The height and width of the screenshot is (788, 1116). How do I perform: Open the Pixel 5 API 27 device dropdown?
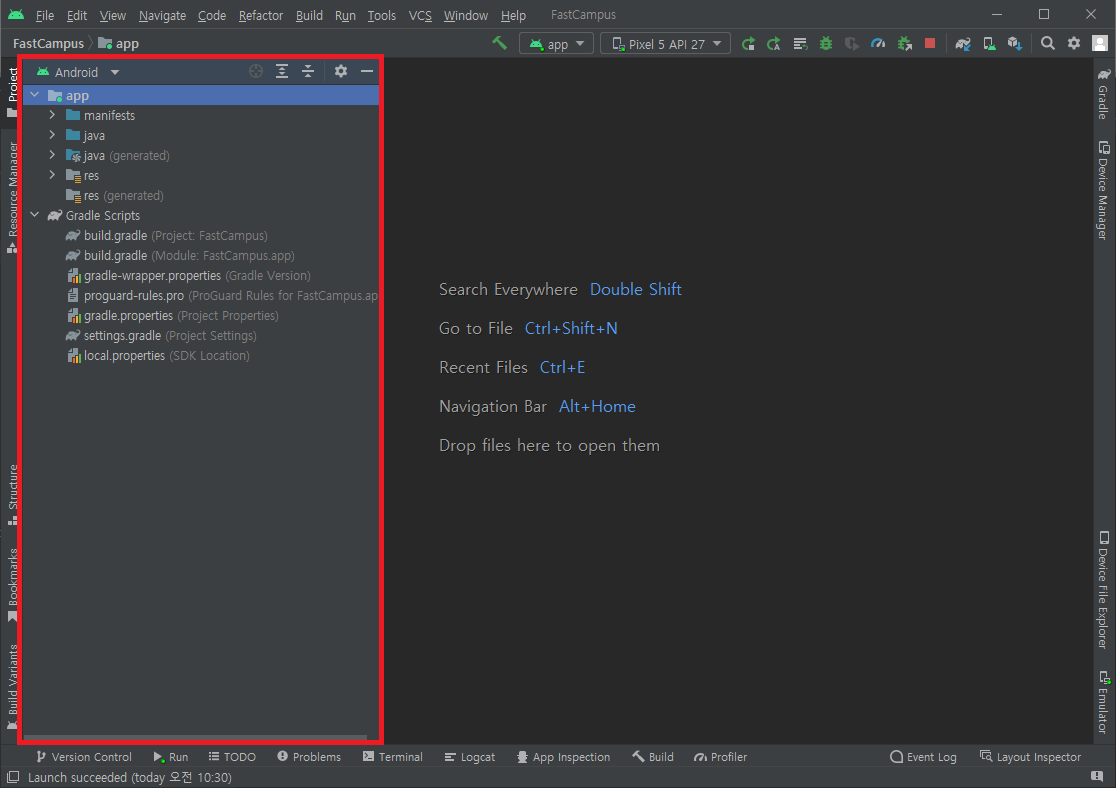pos(665,44)
